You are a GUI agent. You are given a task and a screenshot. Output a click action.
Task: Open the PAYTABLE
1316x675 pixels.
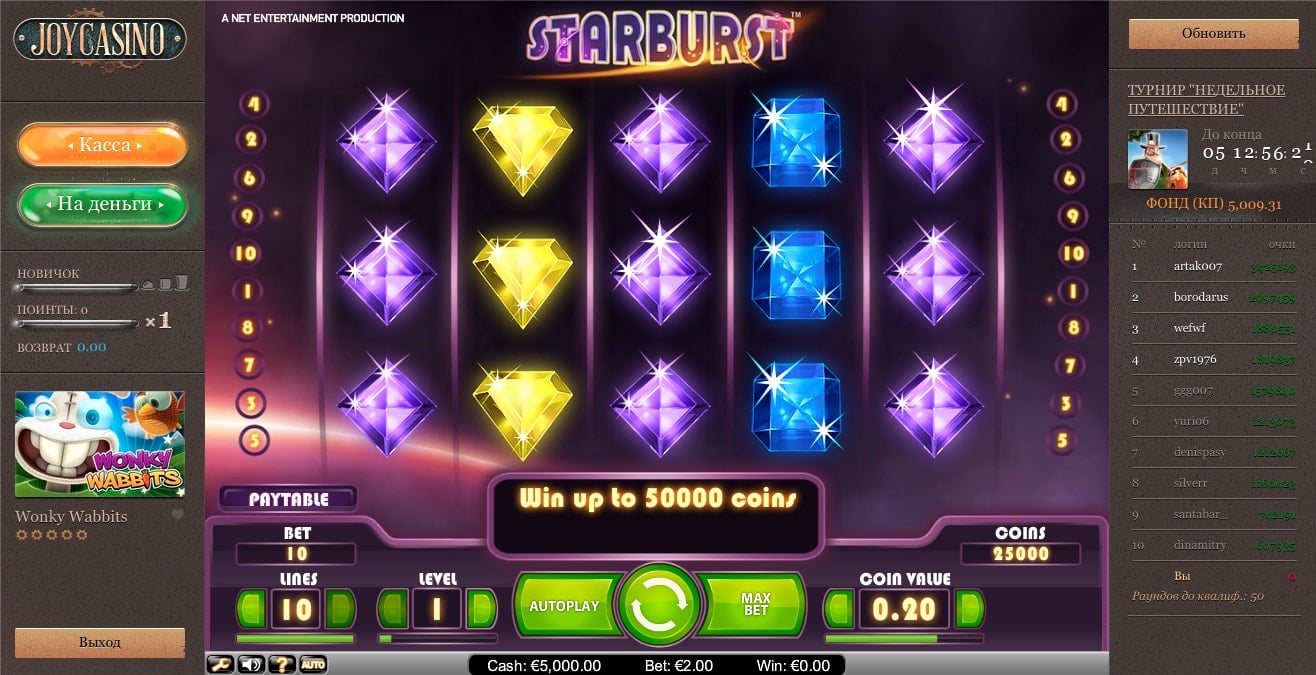(x=288, y=498)
